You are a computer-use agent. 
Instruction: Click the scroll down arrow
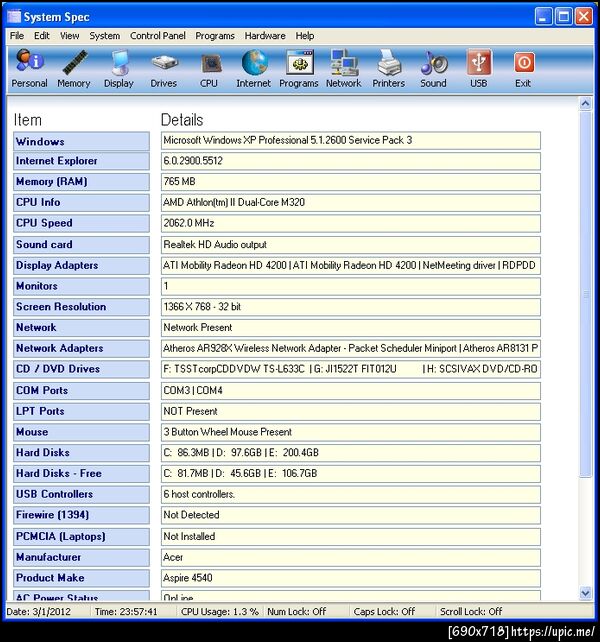coord(585,593)
